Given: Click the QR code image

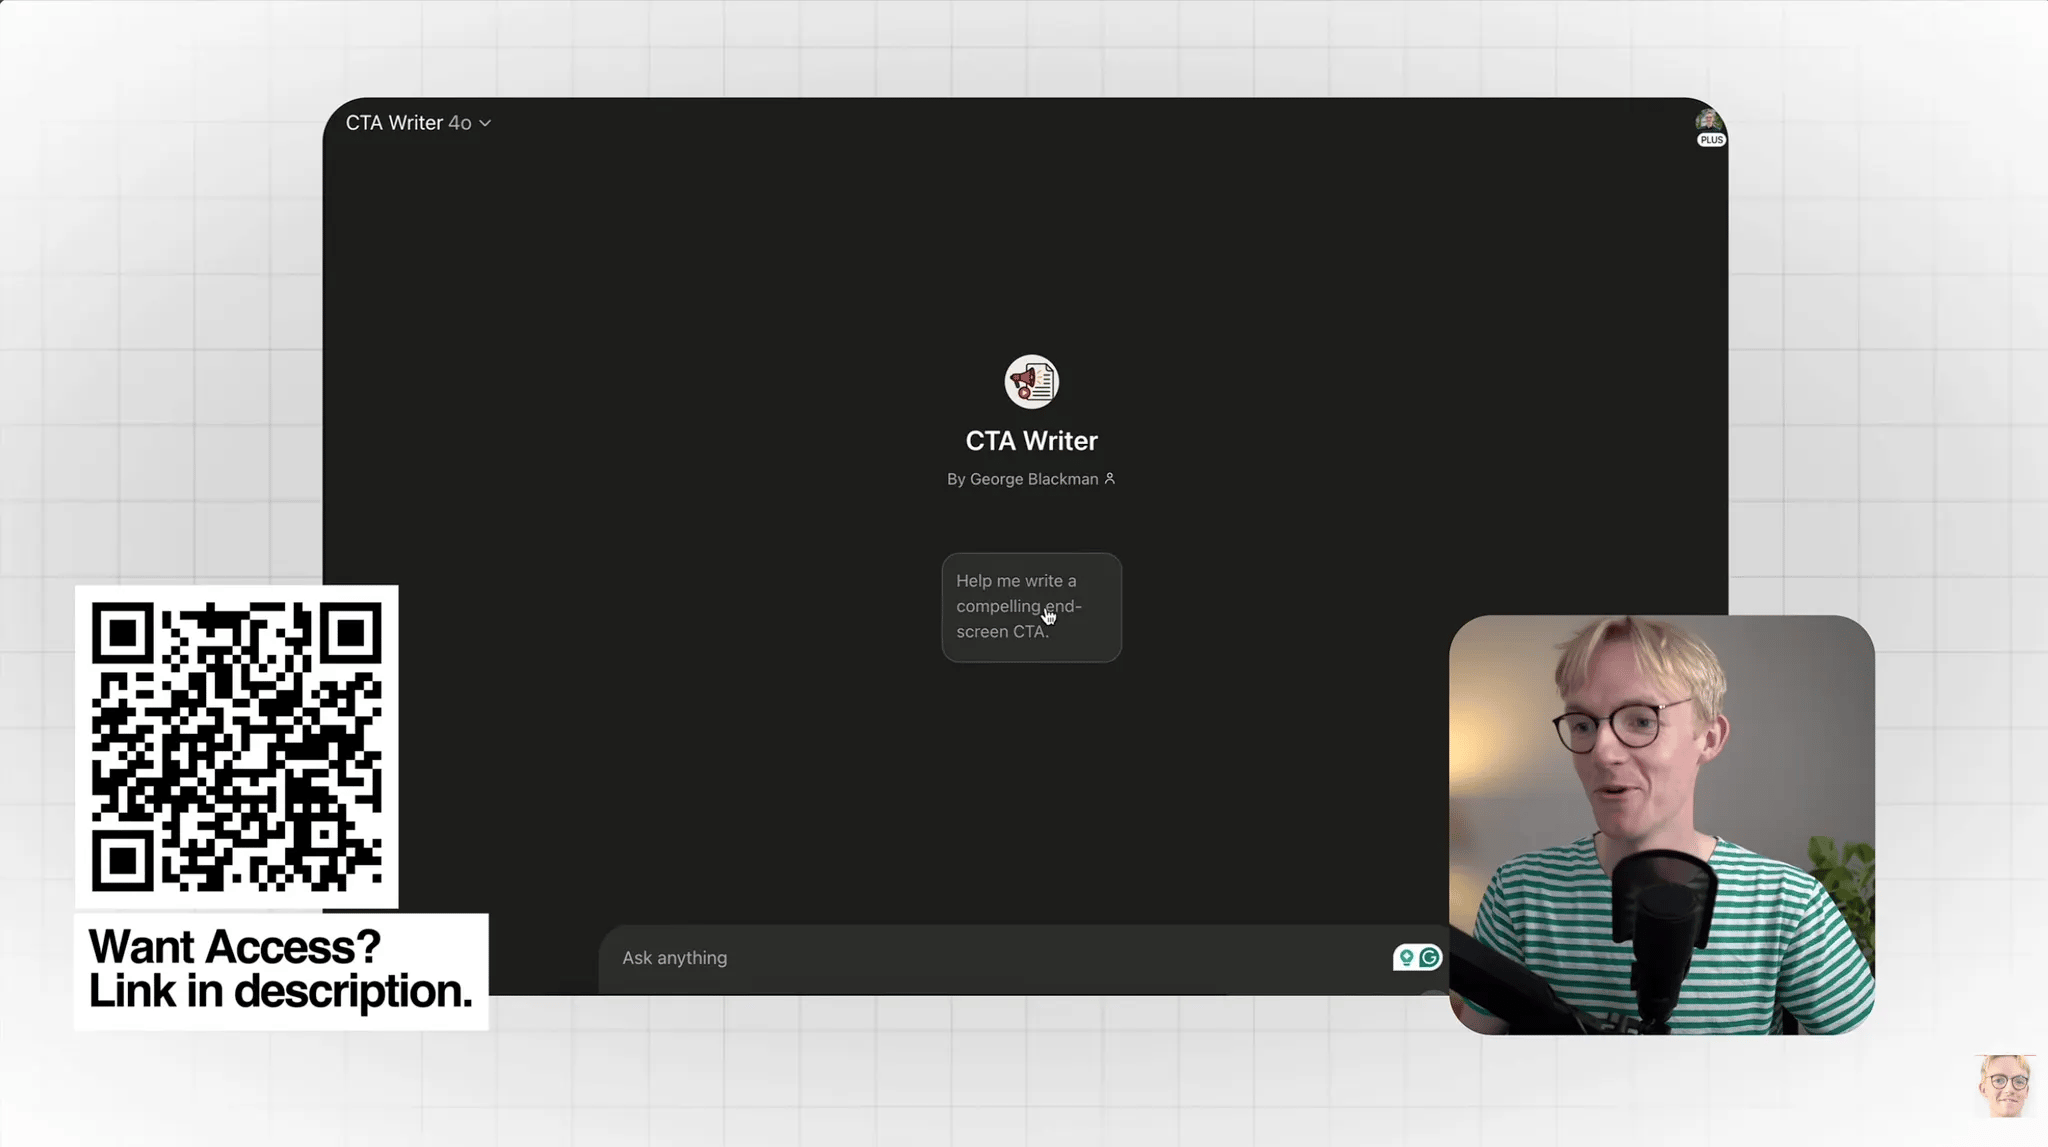Looking at the screenshot, I should coord(236,746).
